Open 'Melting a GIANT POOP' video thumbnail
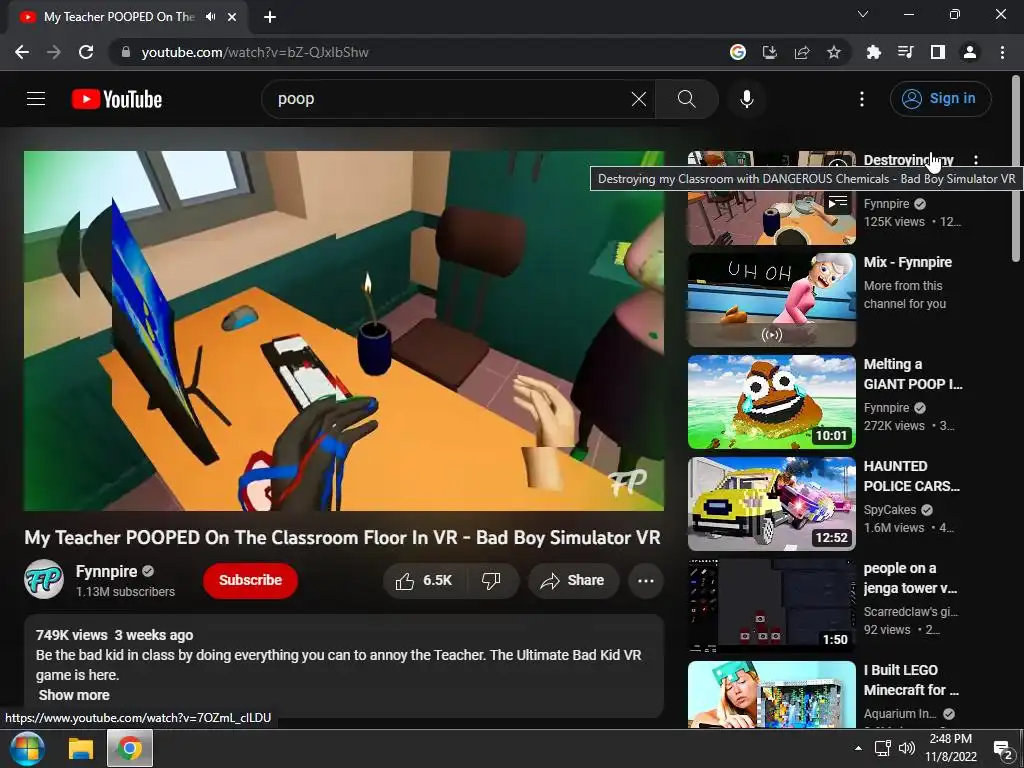 point(771,402)
